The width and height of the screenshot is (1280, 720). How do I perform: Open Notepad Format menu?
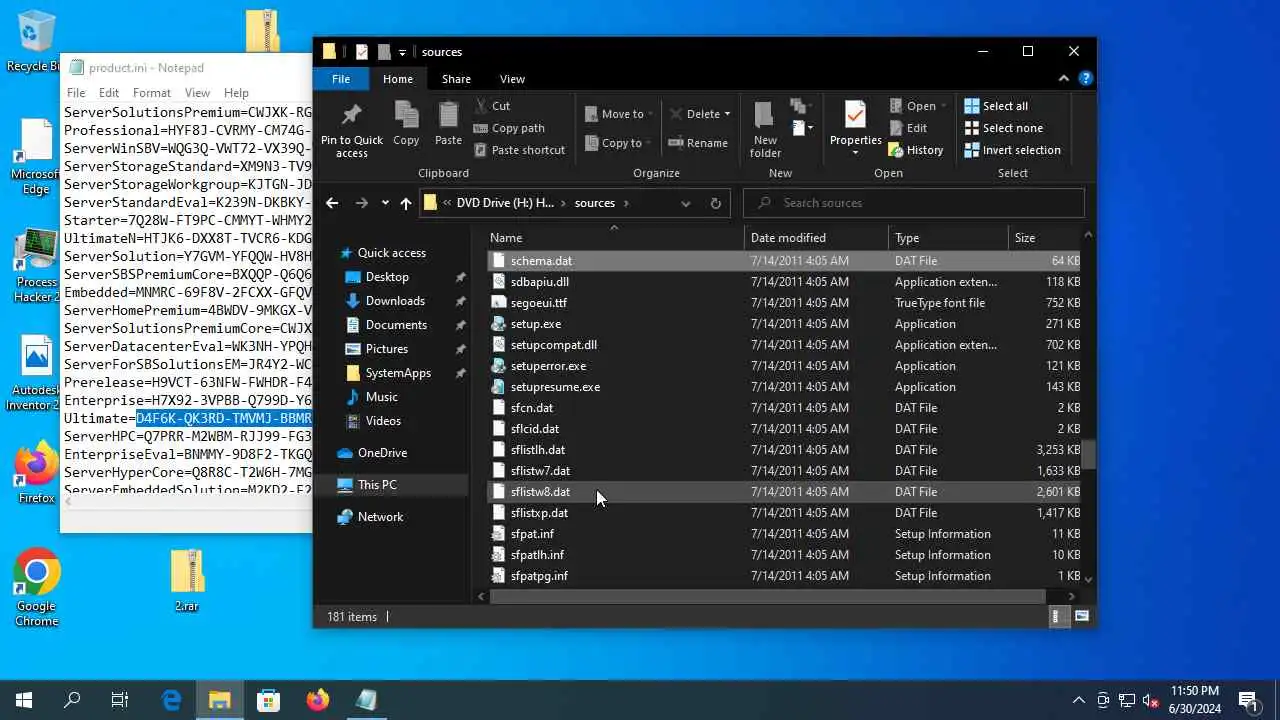click(x=152, y=93)
